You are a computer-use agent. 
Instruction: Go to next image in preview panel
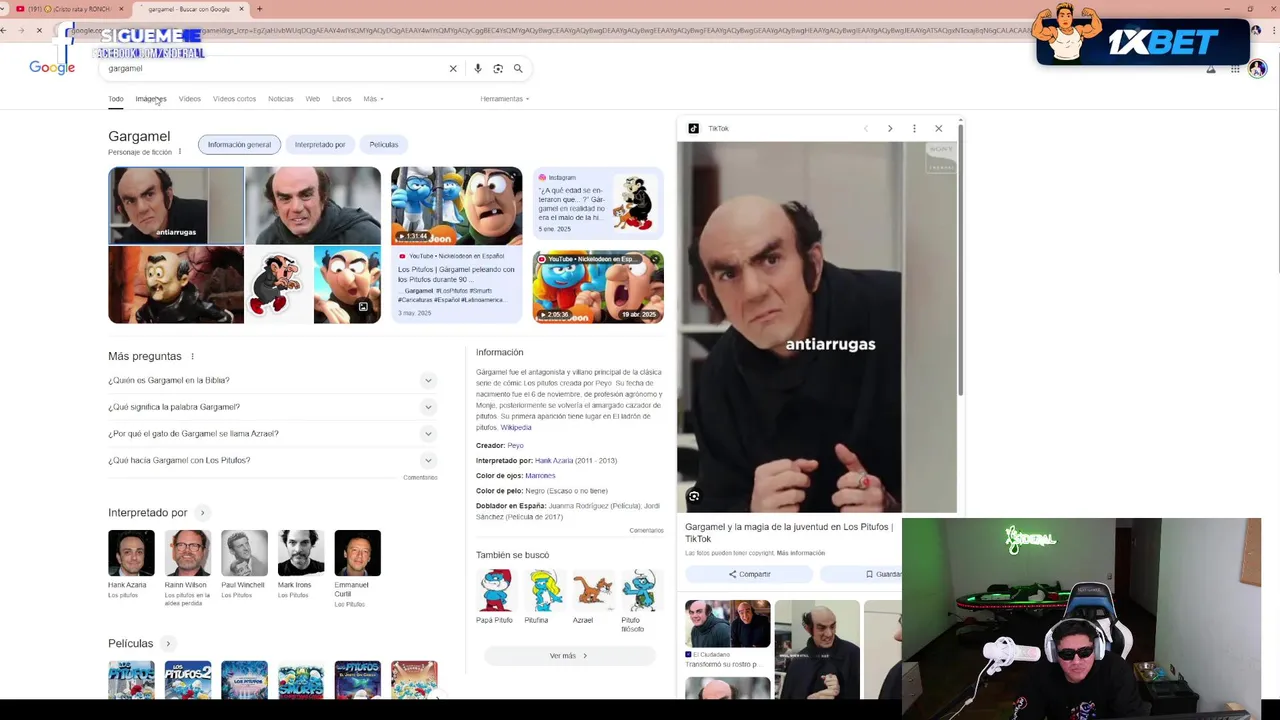[890, 128]
